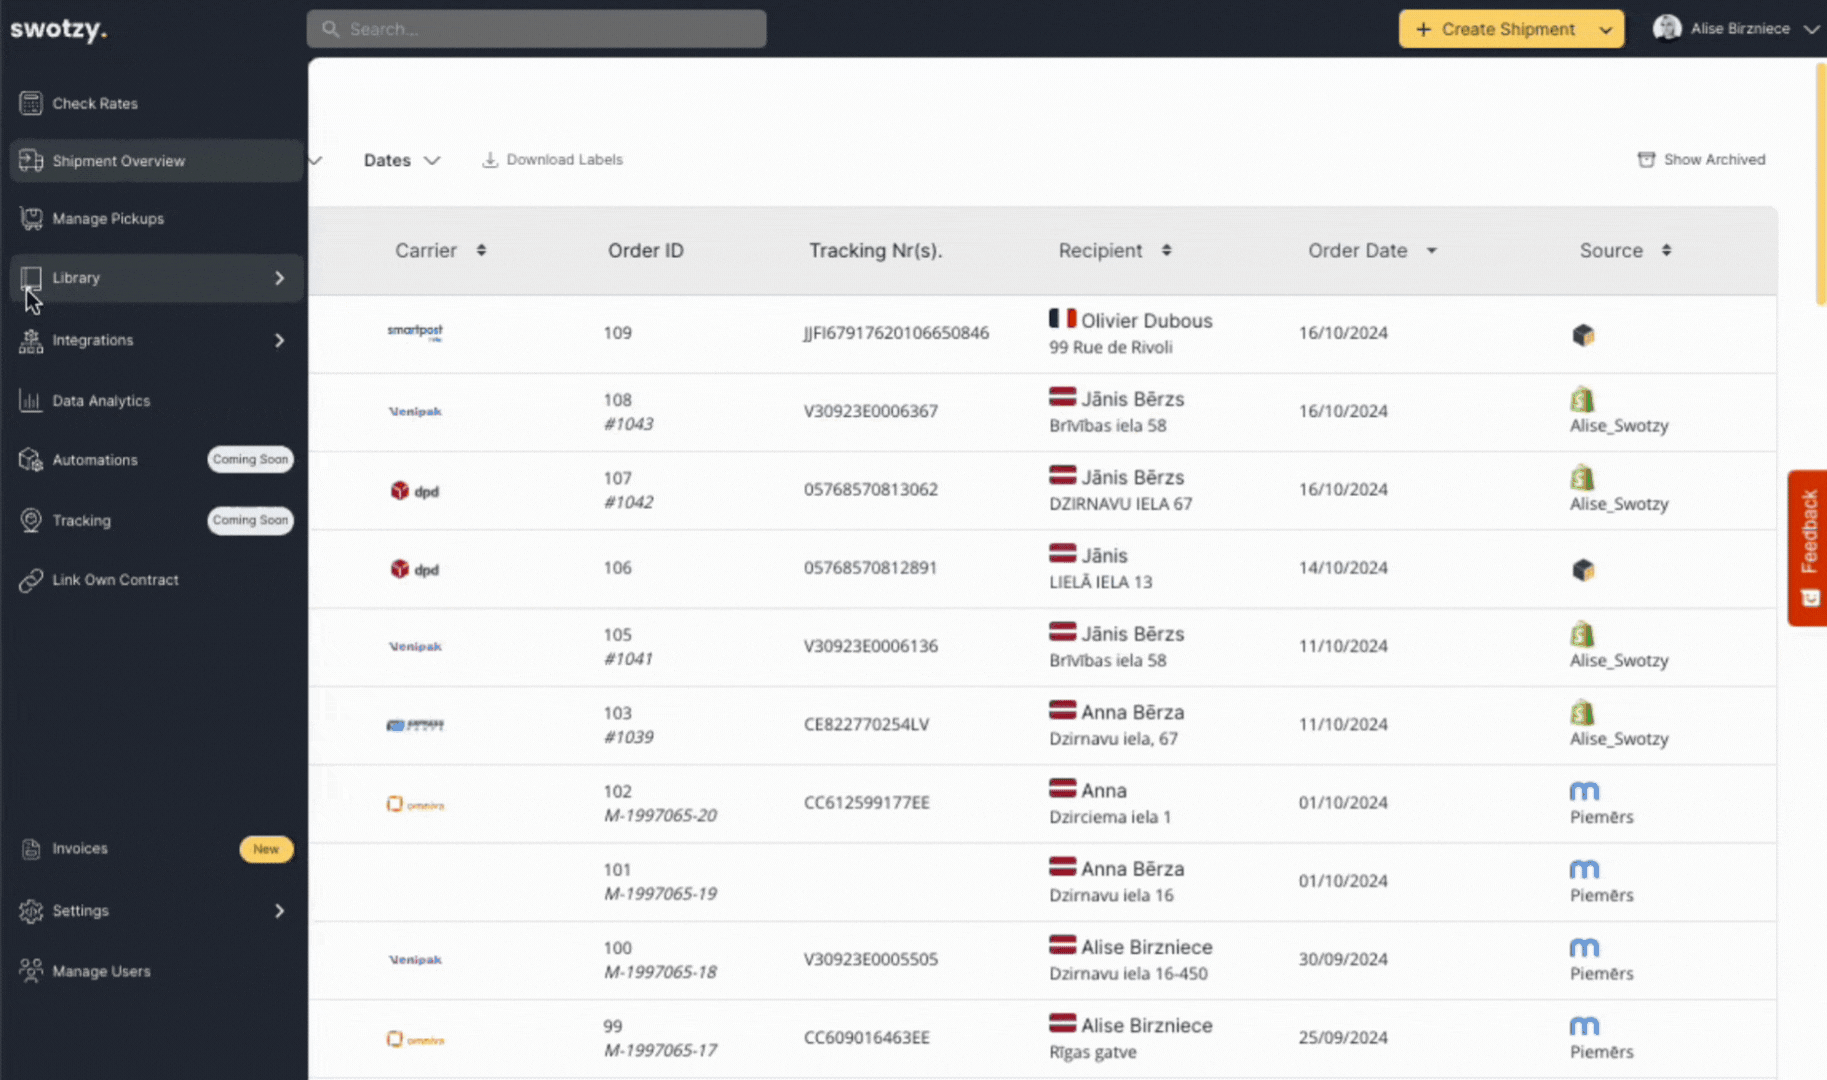Click Invoices document icon
This screenshot has width=1827, height=1080.
click(31, 848)
